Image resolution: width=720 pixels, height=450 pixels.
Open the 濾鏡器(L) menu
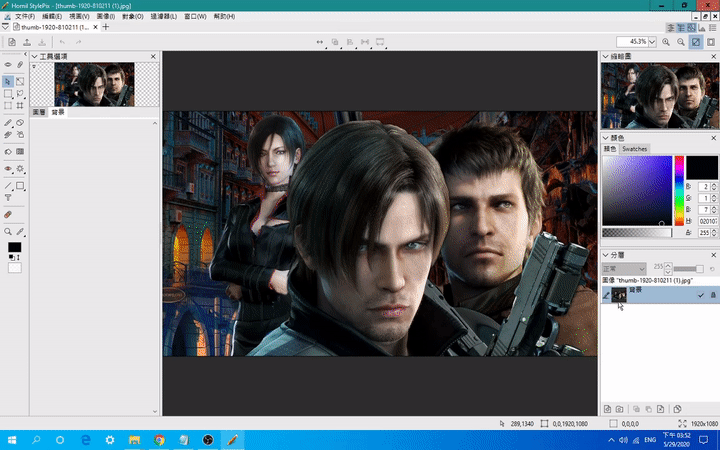(163, 16)
